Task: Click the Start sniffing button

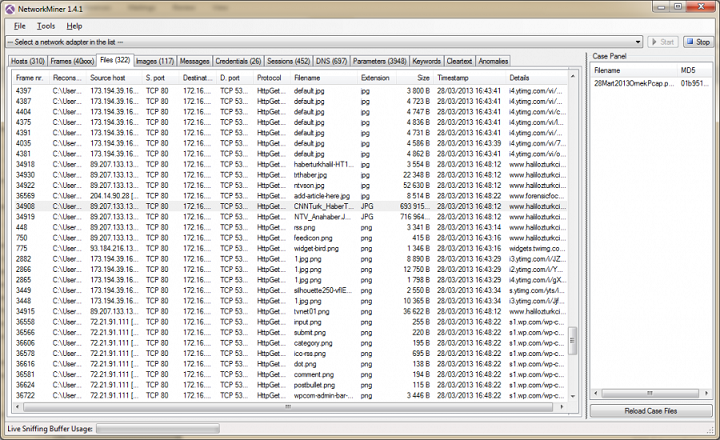Action: coord(662,42)
